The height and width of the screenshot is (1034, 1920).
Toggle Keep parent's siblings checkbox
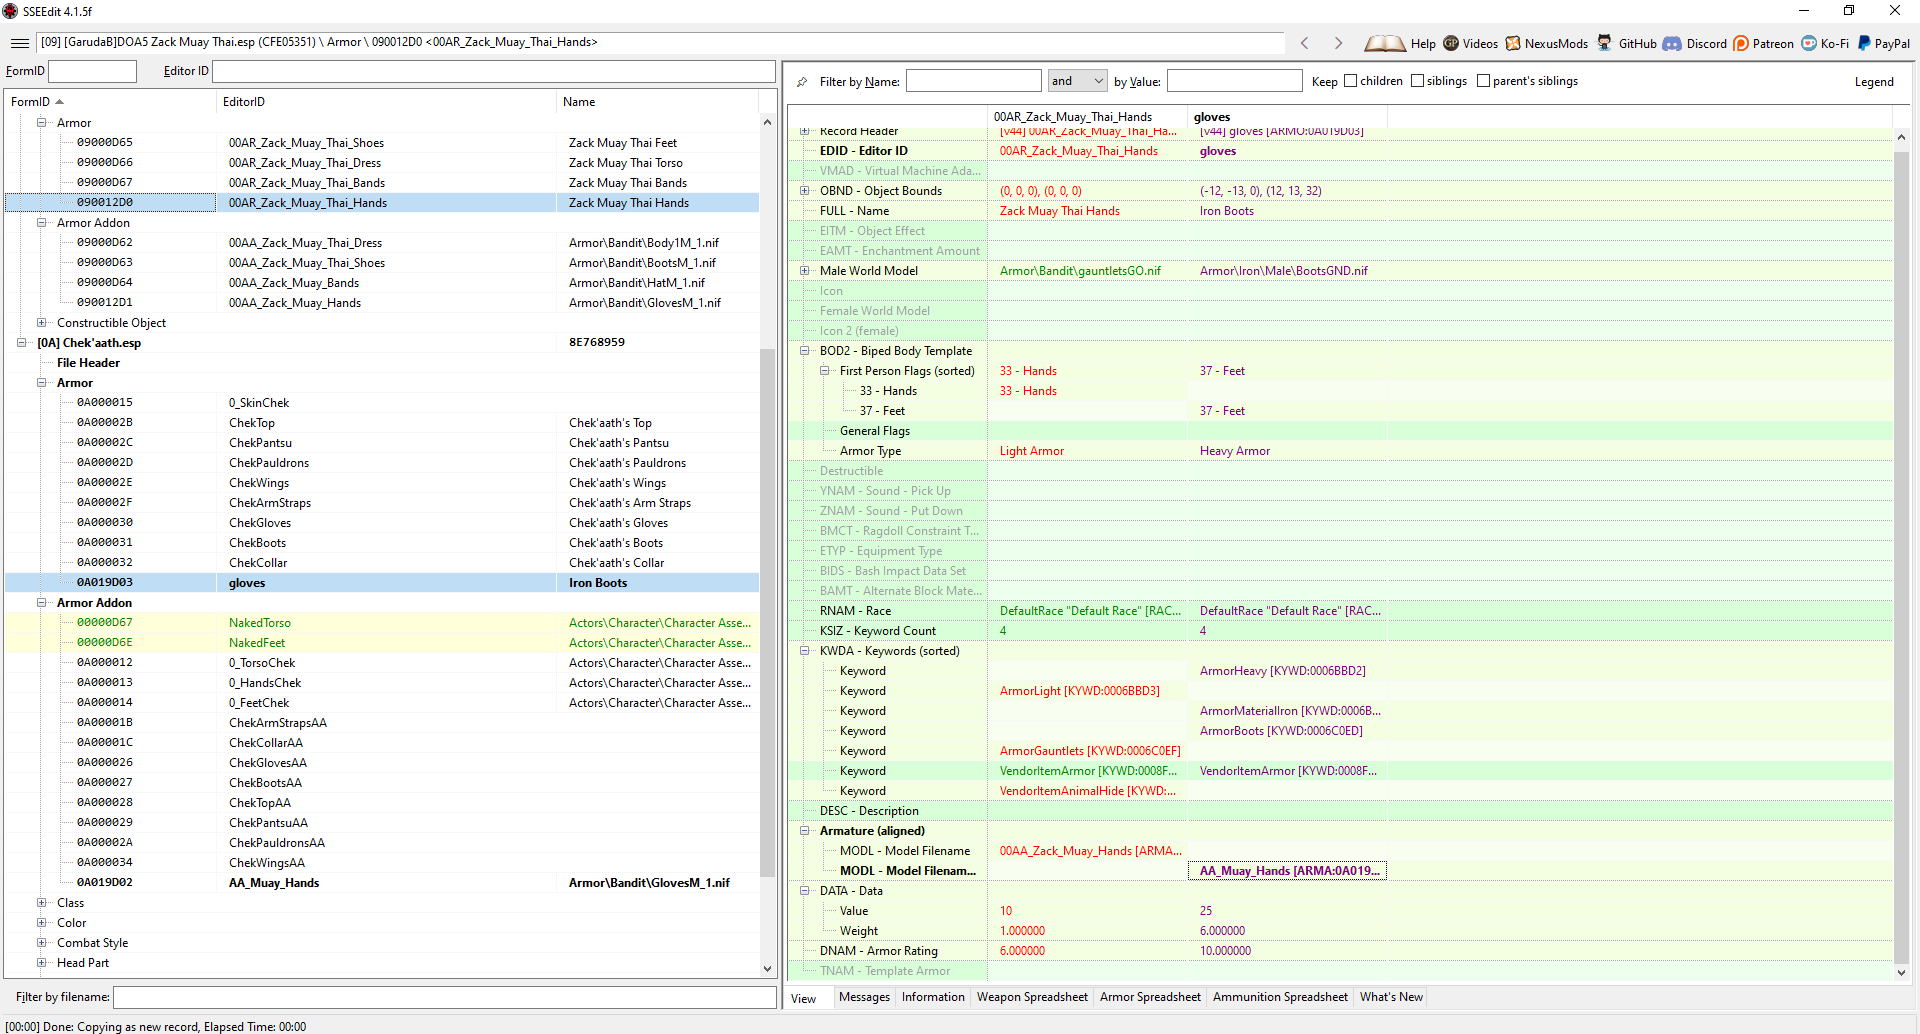pos(1483,81)
